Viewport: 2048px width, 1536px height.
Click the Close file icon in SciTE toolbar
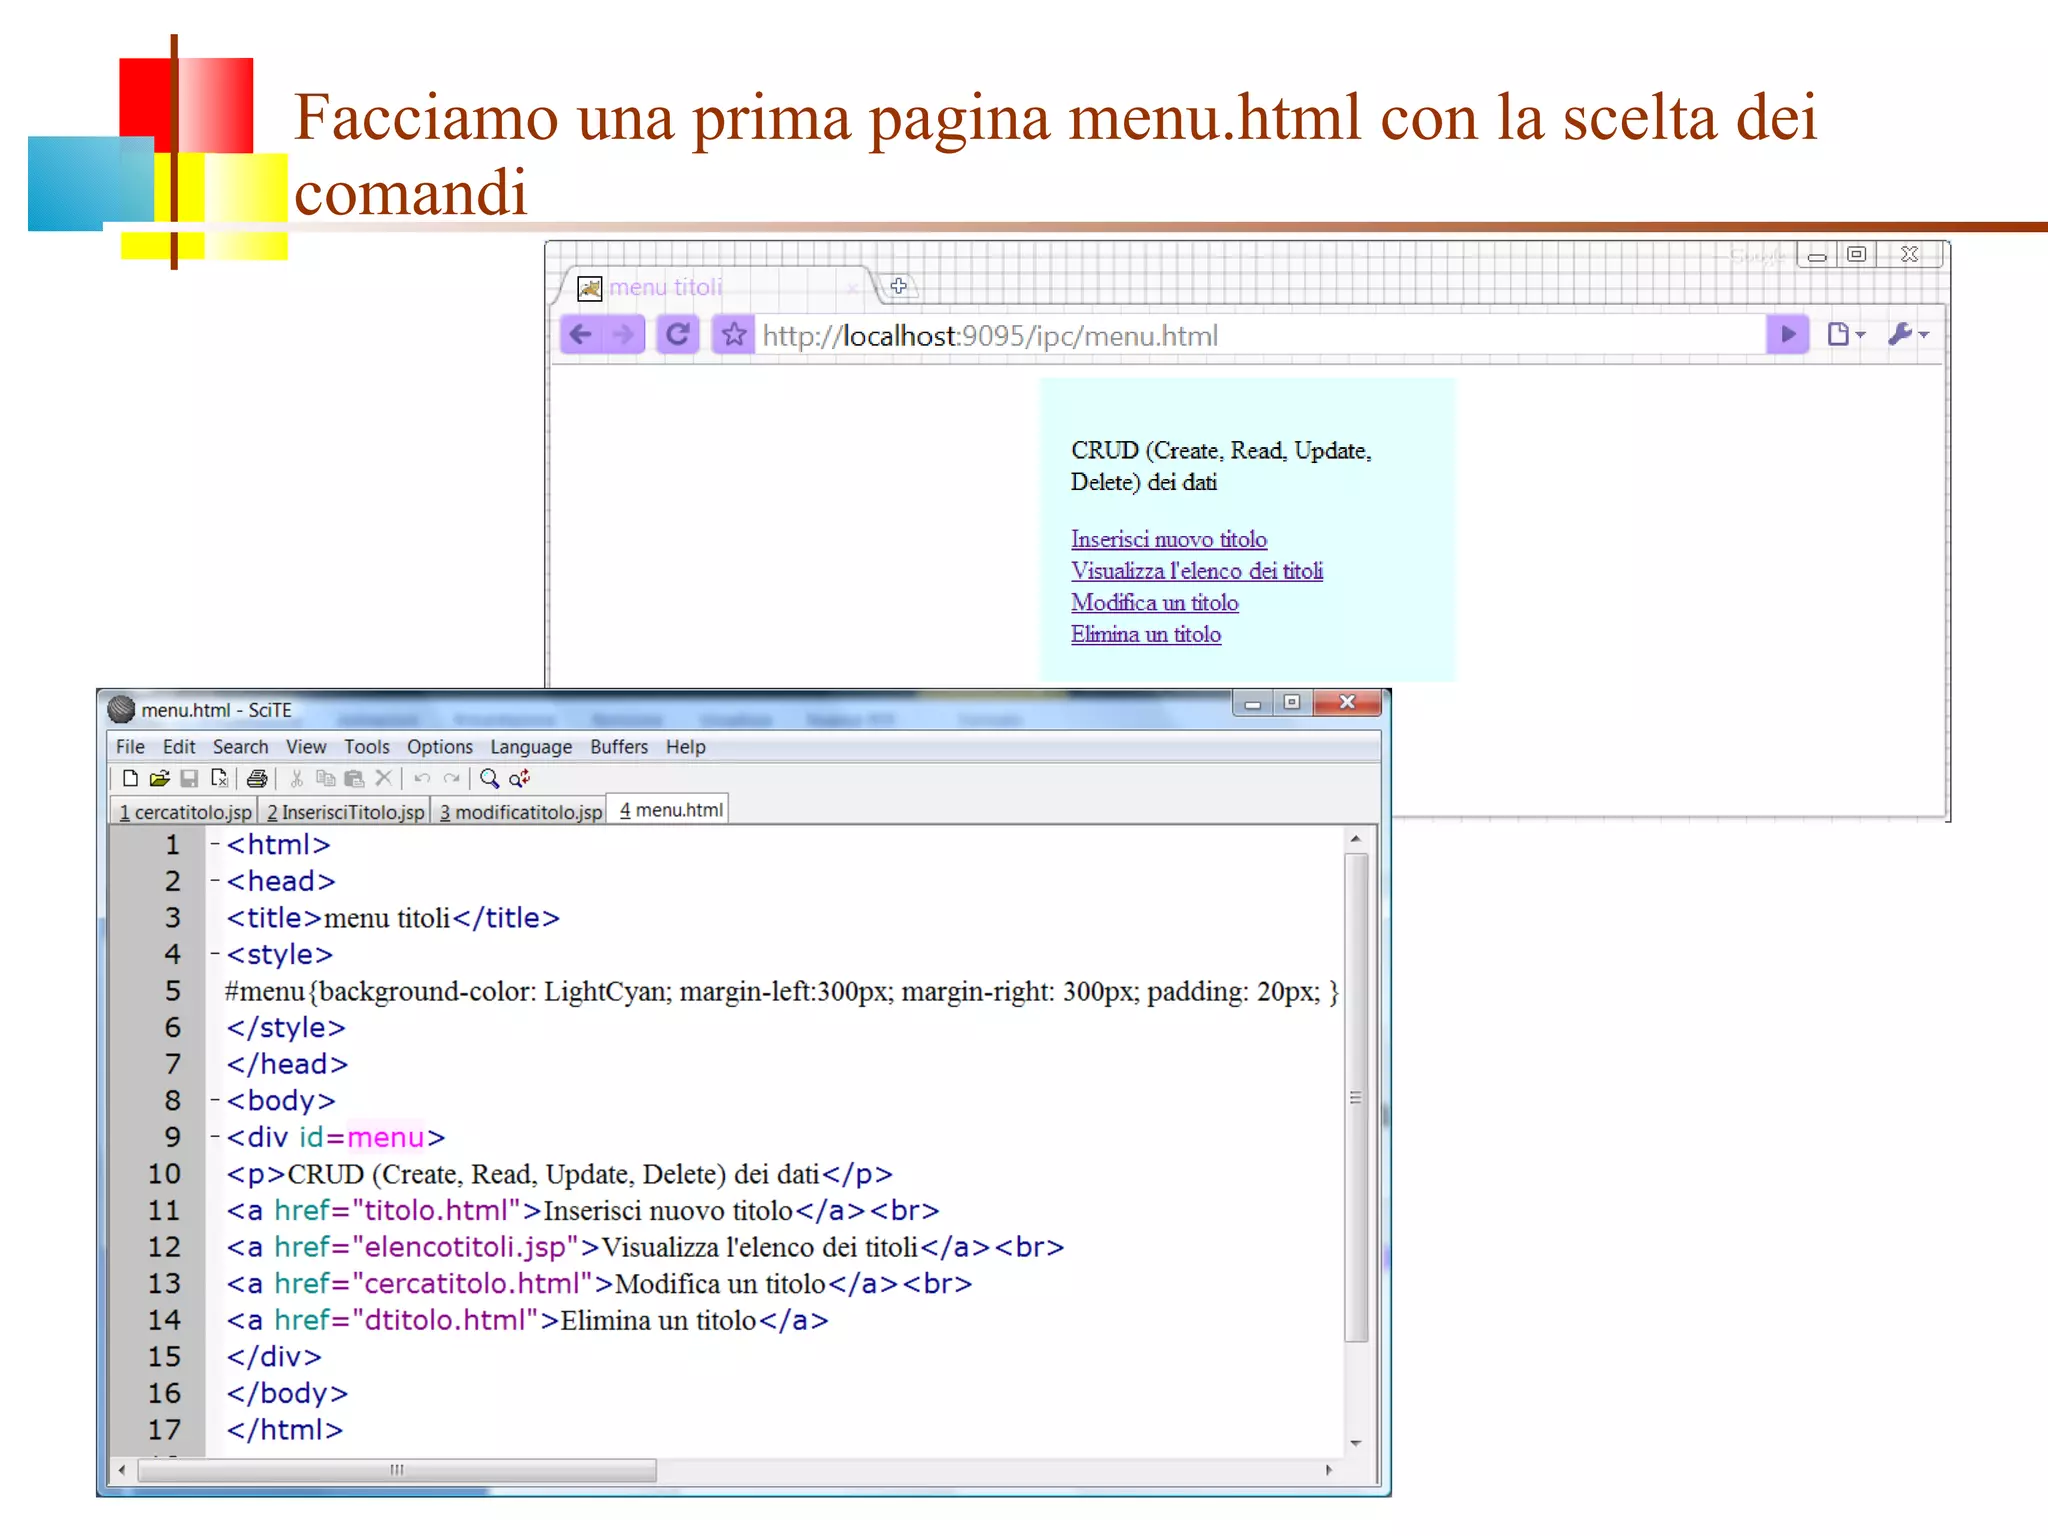pos(219,778)
